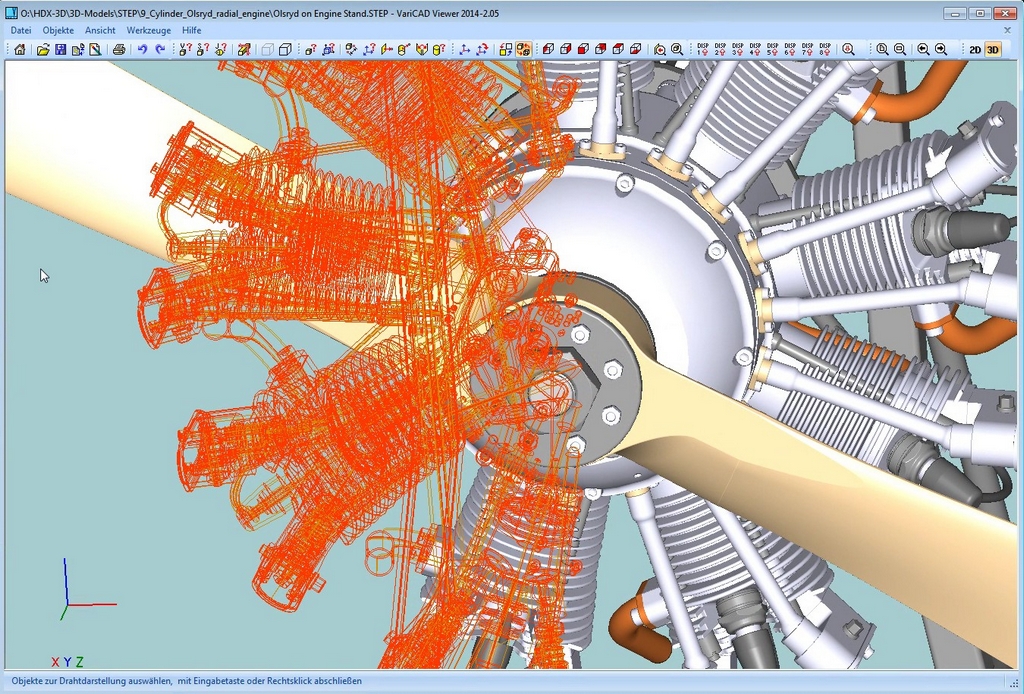Undo the last action
Screen dimensions: 1024x694
[142, 49]
